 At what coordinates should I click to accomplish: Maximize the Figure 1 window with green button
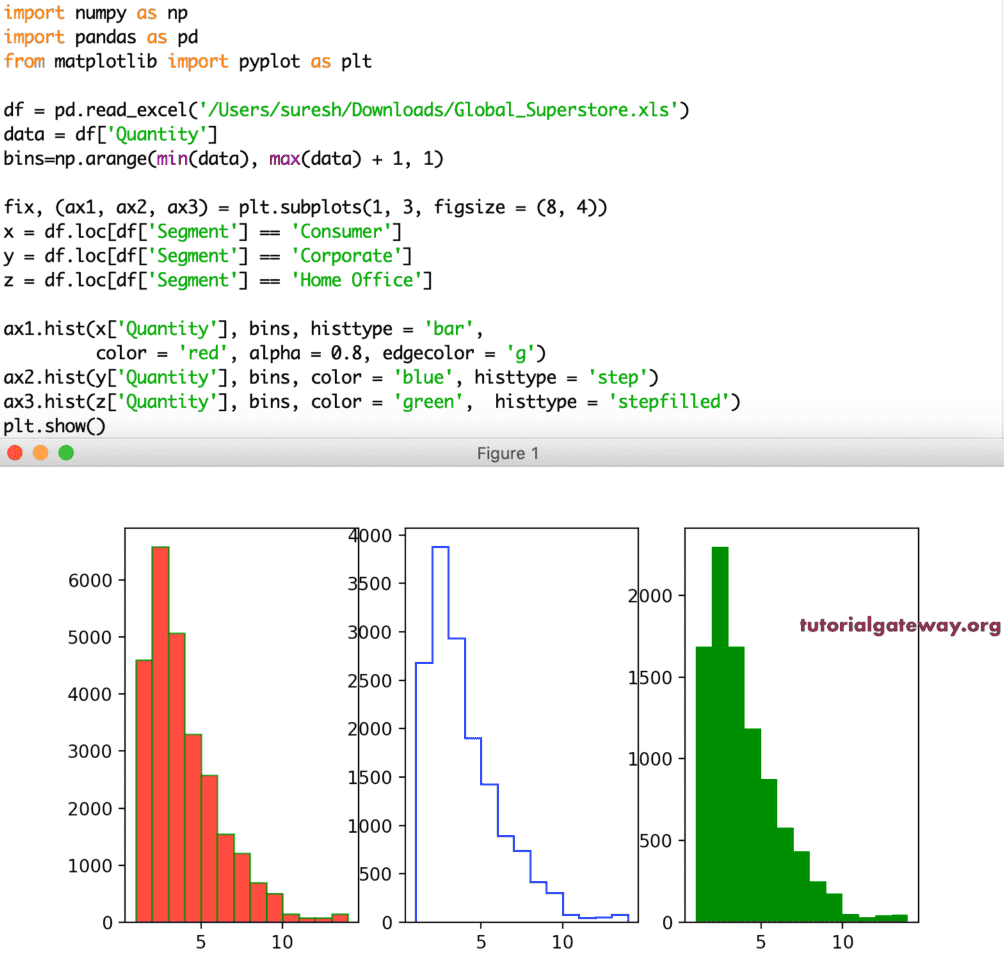[x=66, y=453]
